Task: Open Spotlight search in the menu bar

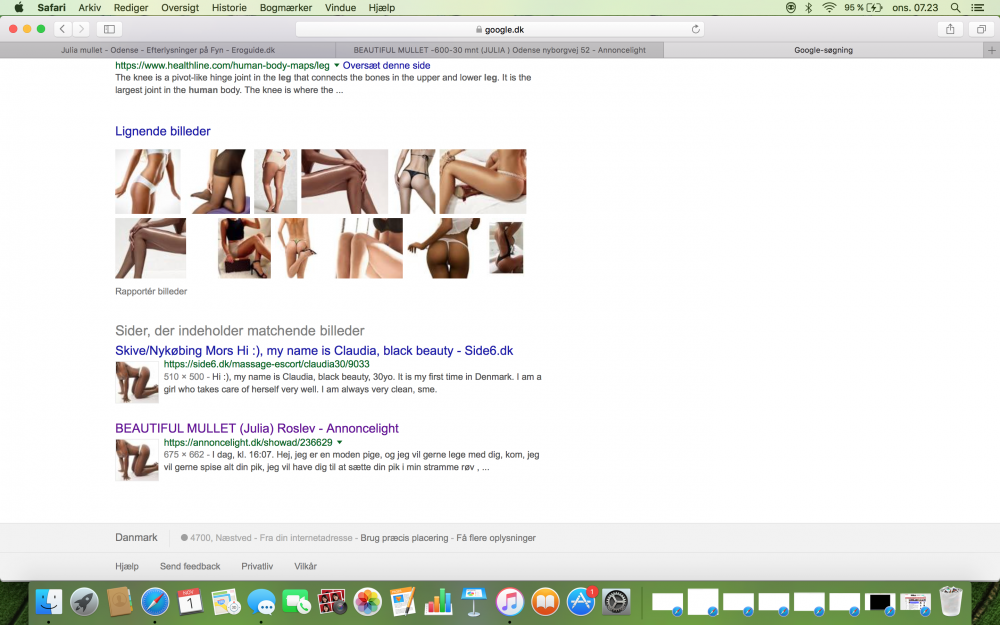Action: [955, 8]
